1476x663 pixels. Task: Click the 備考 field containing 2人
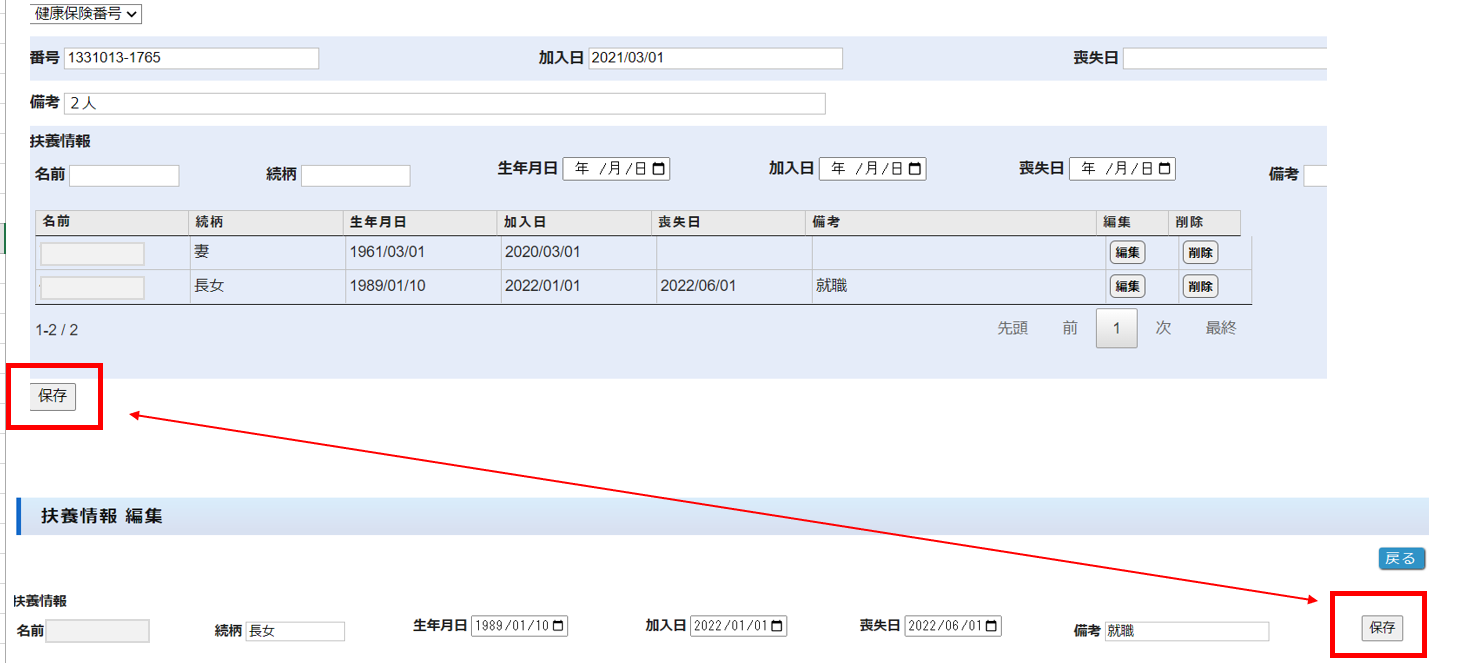(444, 104)
